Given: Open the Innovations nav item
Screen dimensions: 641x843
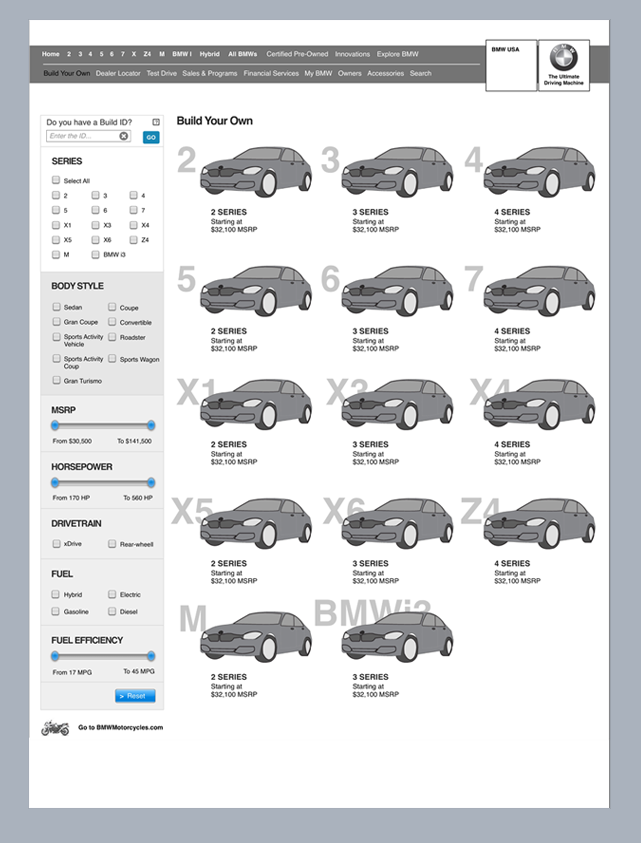Looking at the screenshot, I should (x=352, y=54).
